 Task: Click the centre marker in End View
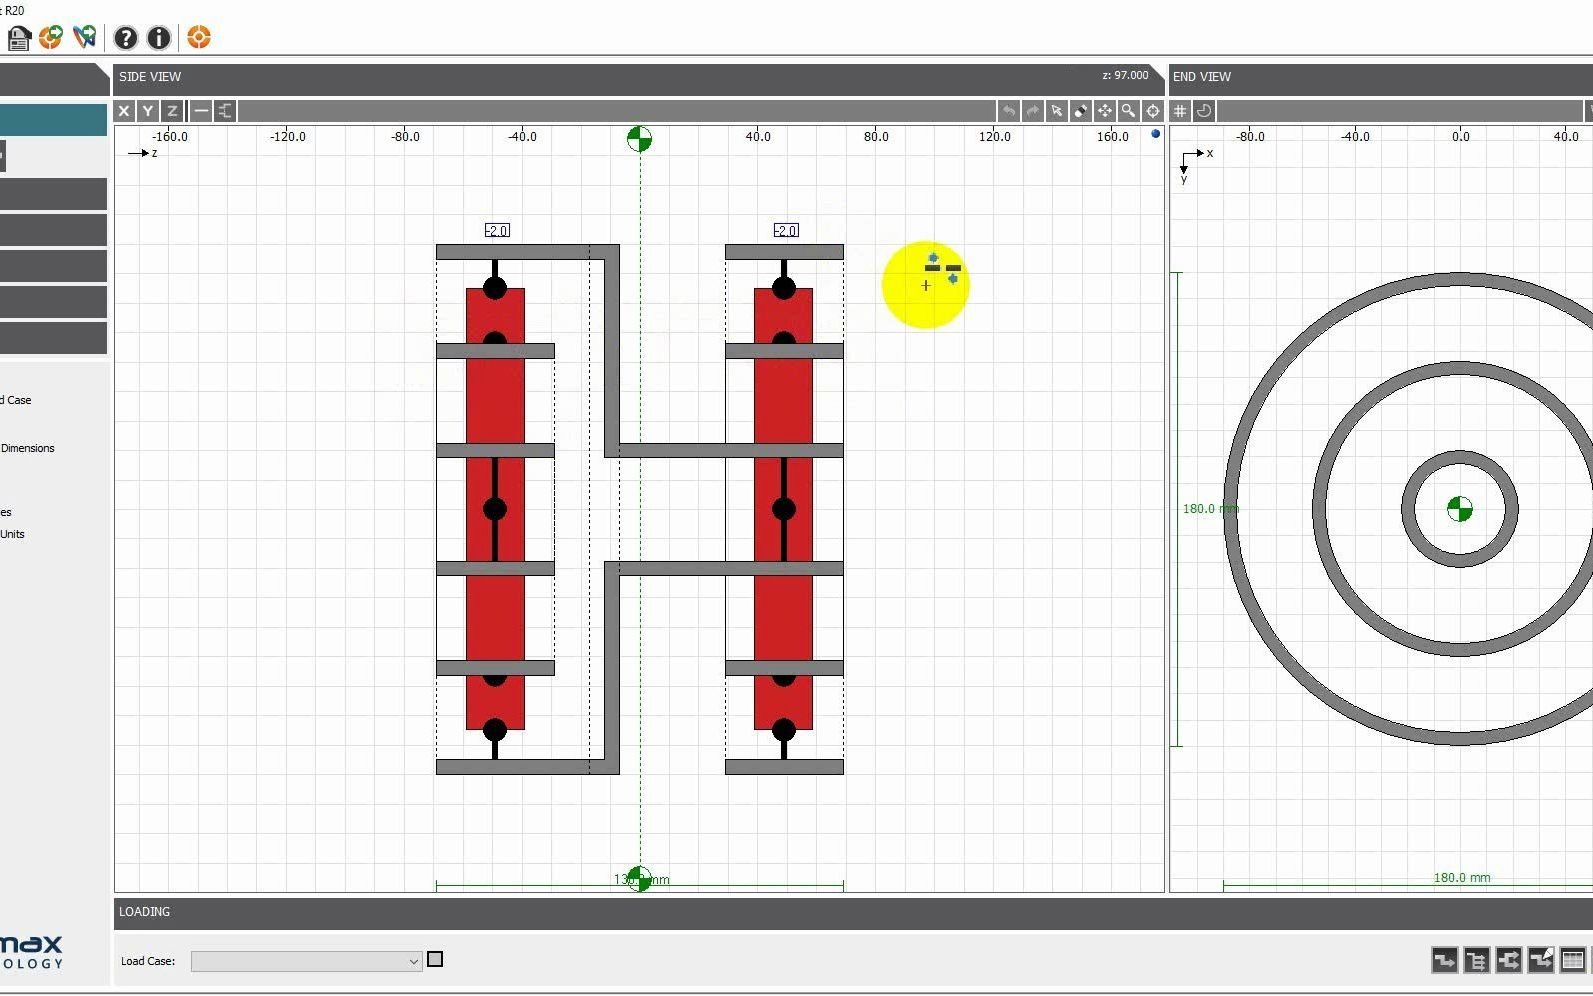(x=1460, y=510)
